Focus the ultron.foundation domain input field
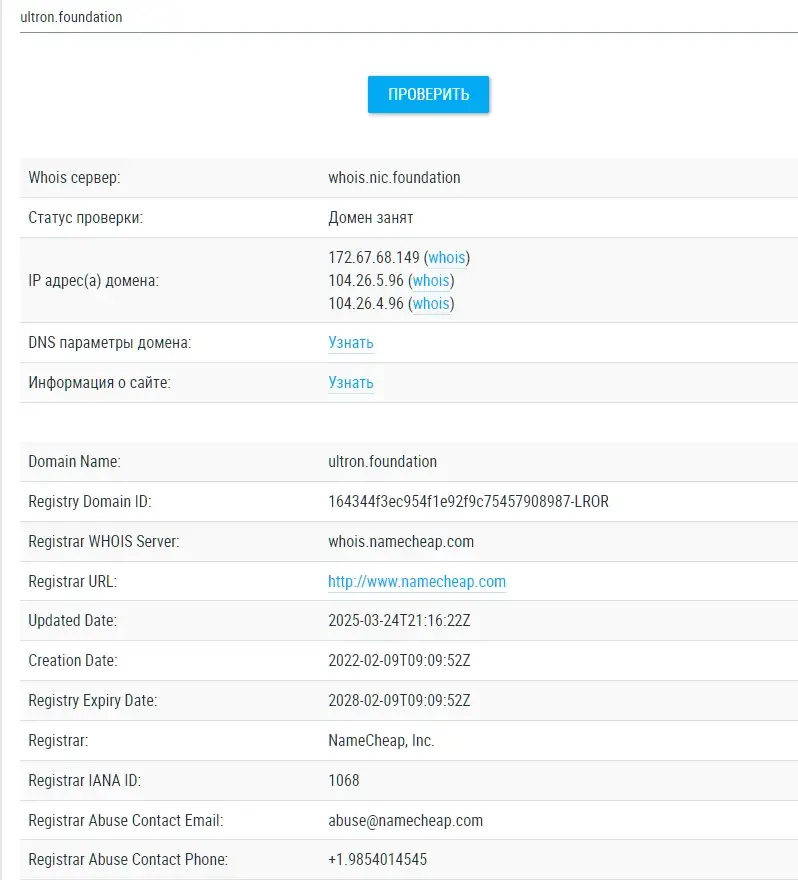798x880 pixels. [409, 17]
